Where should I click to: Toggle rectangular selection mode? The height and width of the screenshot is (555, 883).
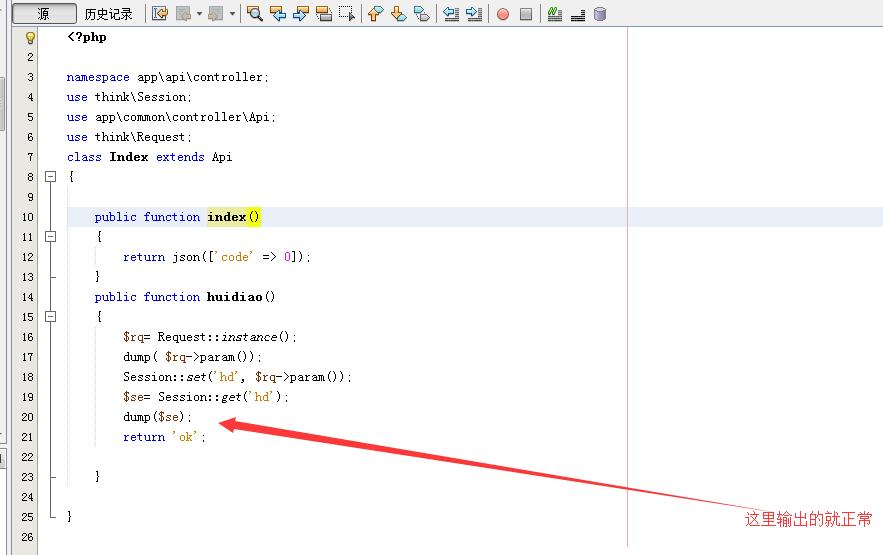point(346,14)
